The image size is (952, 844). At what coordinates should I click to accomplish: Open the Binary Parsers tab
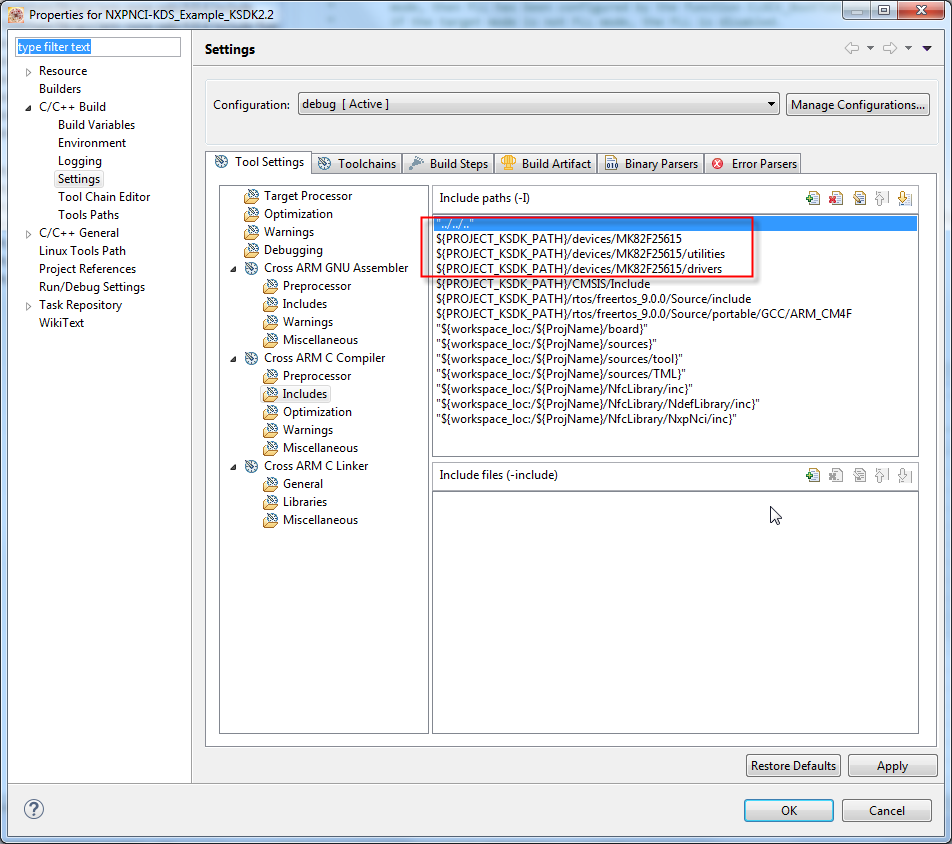coord(651,163)
